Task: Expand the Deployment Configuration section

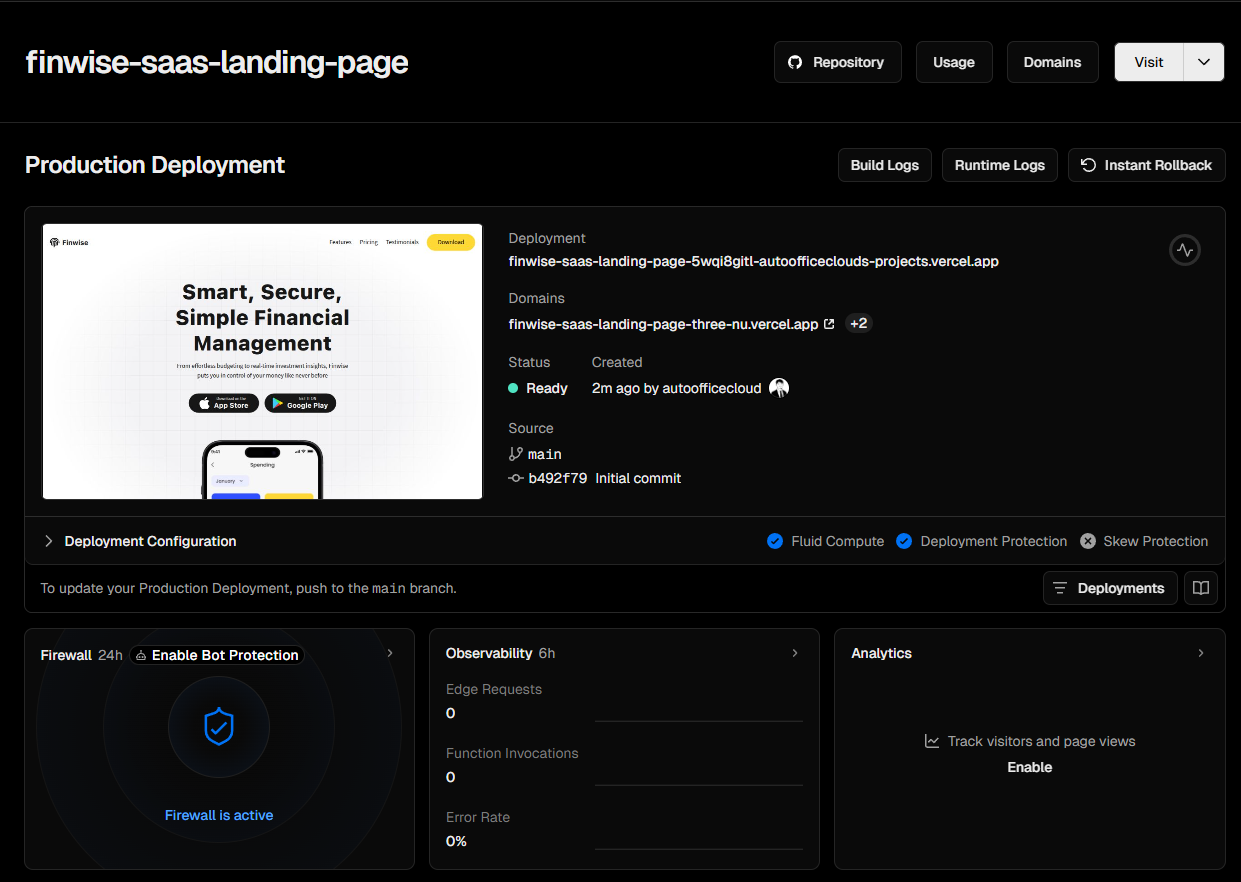Action: [140, 541]
